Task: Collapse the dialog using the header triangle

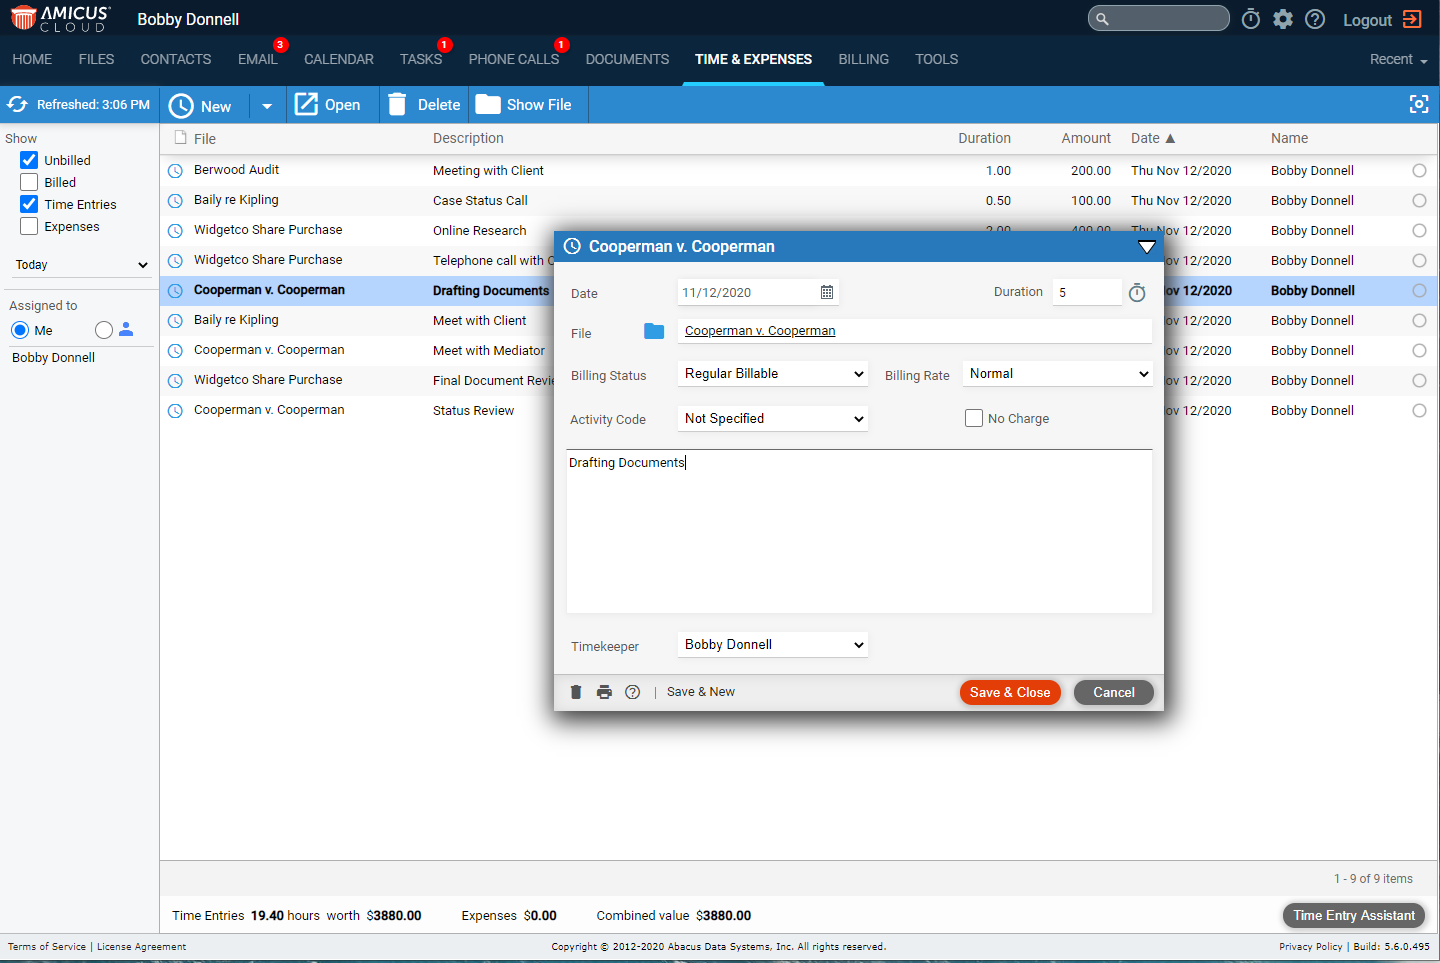Action: [x=1146, y=246]
